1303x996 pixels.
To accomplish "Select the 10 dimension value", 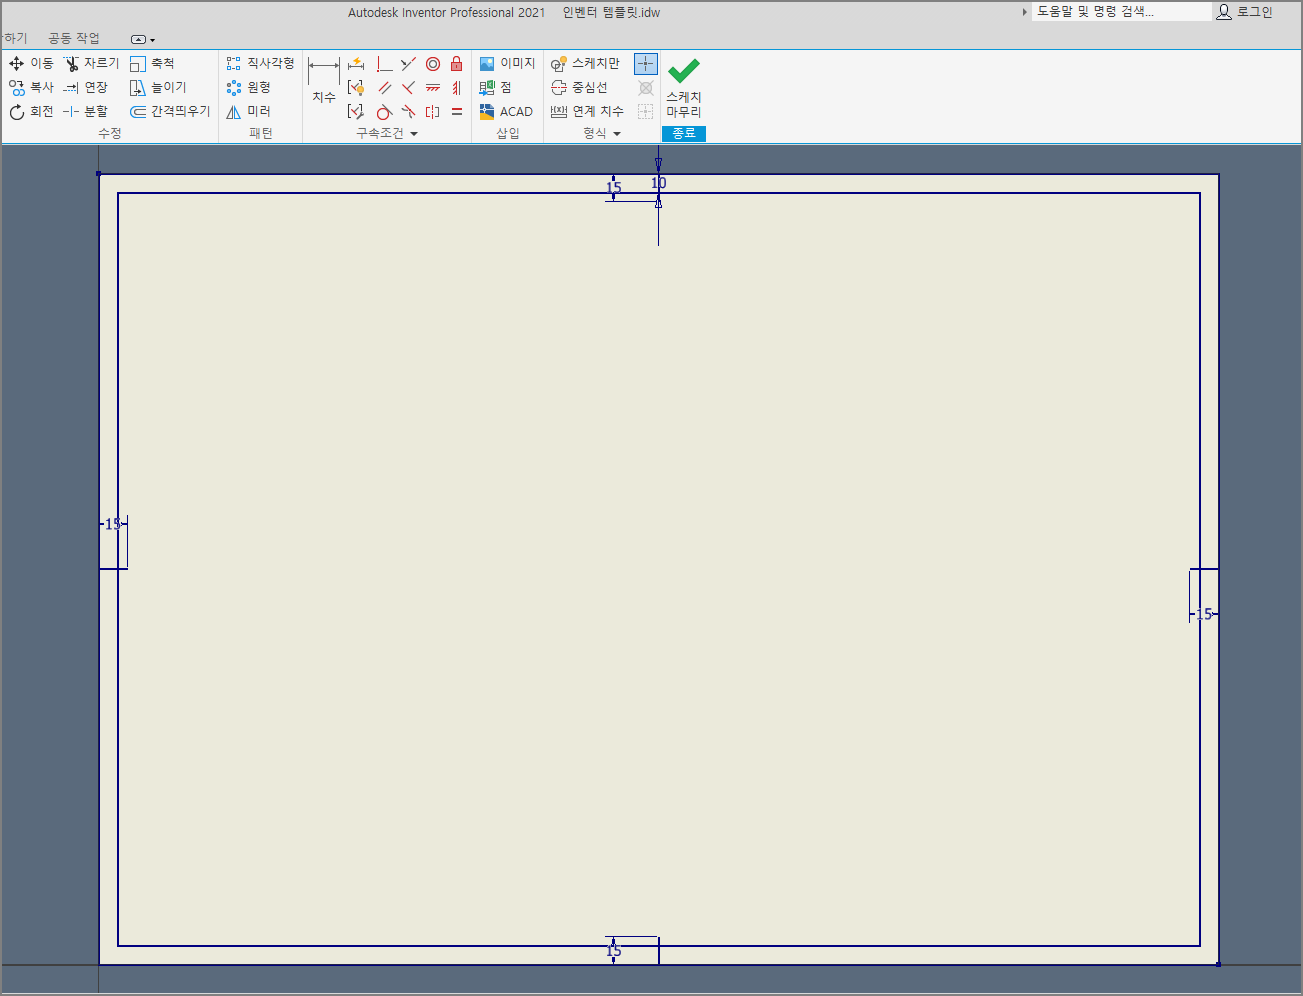I will [x=659, y=183].
